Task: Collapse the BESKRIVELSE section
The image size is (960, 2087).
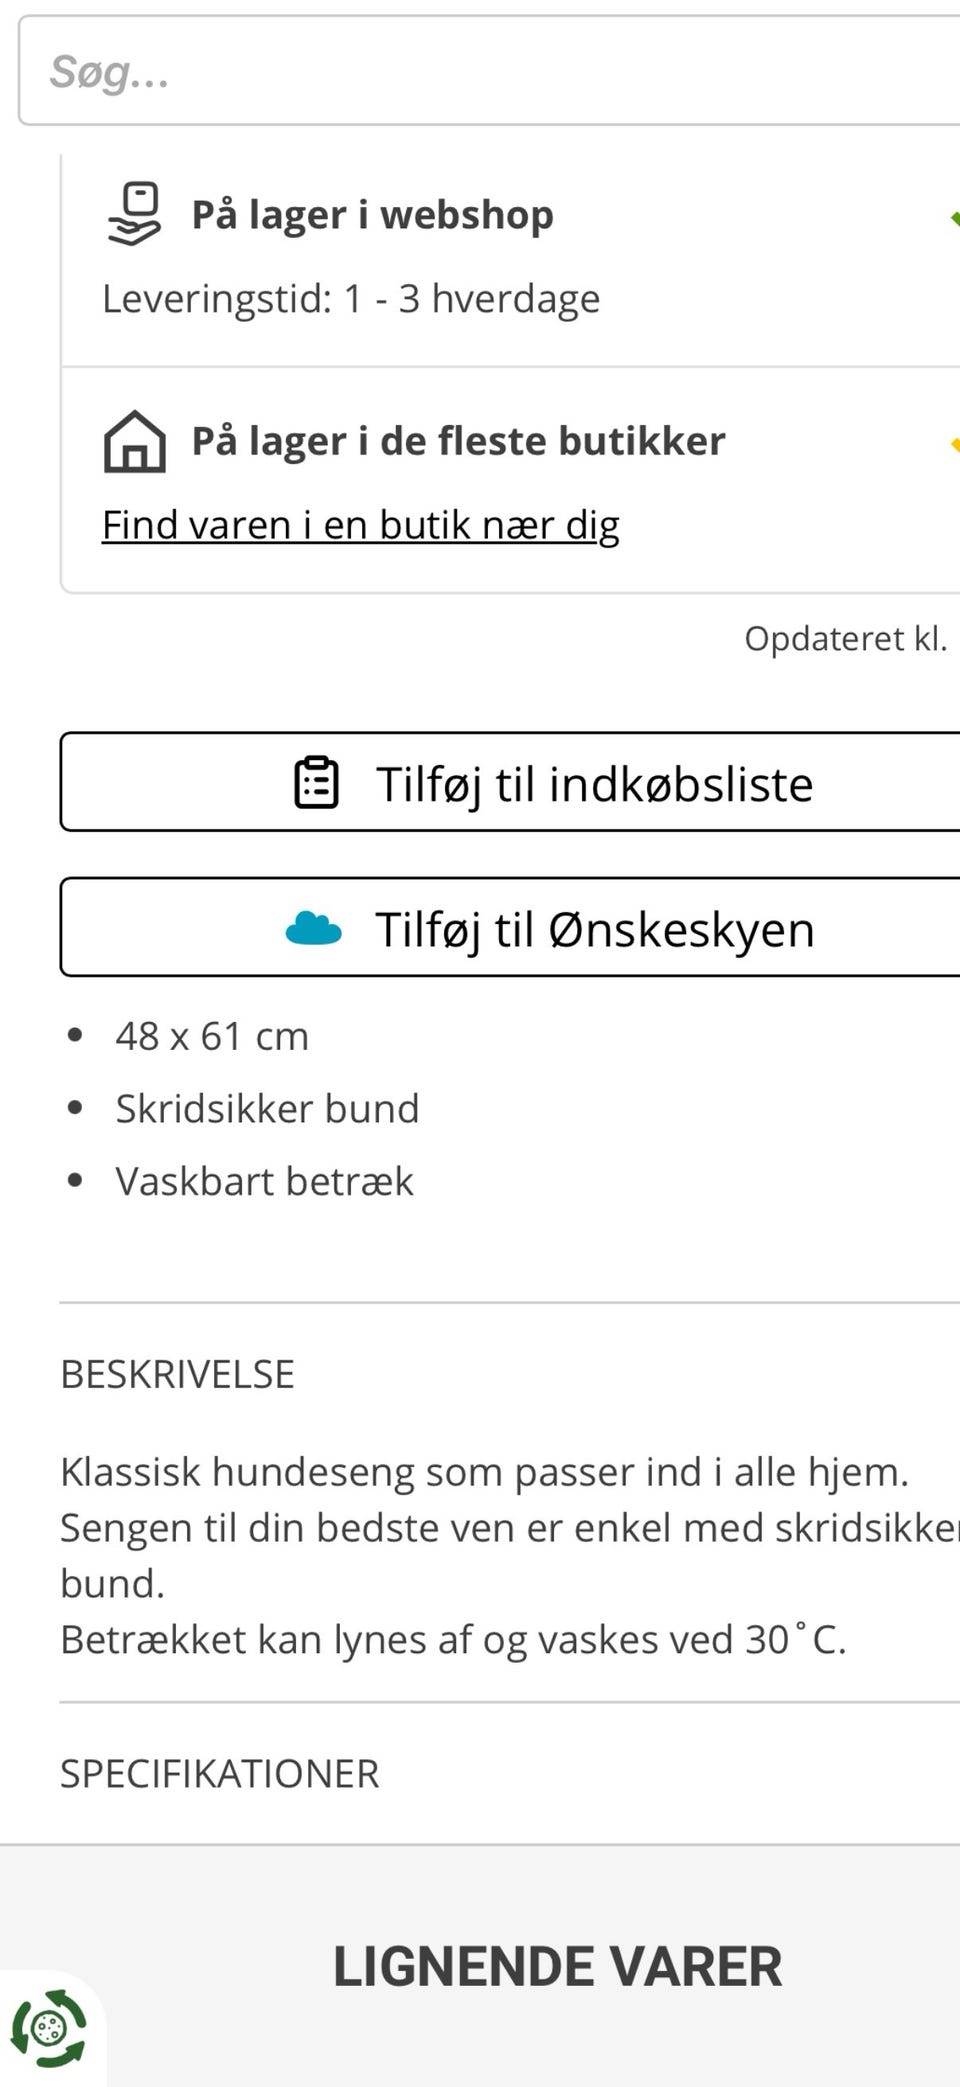Action: tap(178, 1374)
